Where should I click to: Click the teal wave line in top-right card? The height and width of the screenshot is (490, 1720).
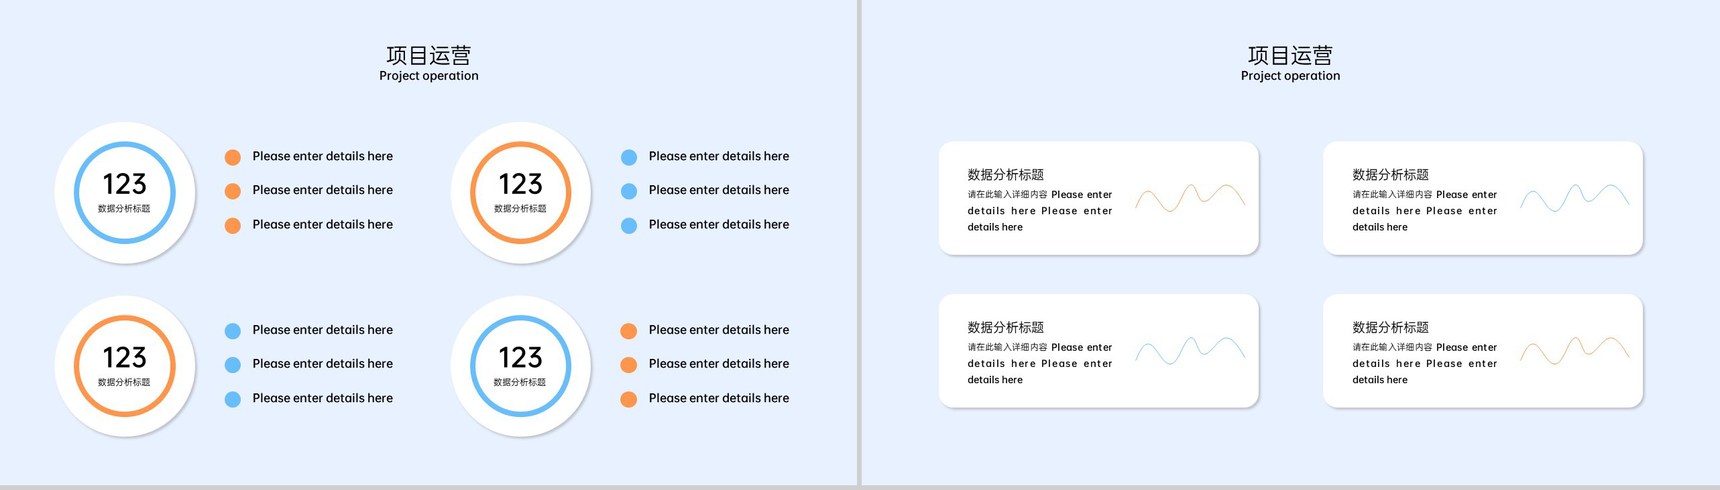tap(1575, 197)
